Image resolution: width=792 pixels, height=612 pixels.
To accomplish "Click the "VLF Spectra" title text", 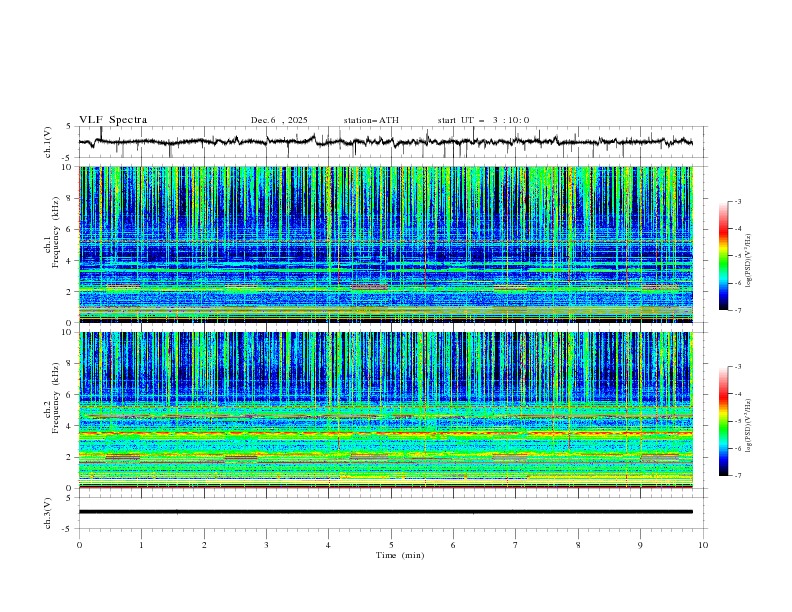I will (x=113, y=120).
